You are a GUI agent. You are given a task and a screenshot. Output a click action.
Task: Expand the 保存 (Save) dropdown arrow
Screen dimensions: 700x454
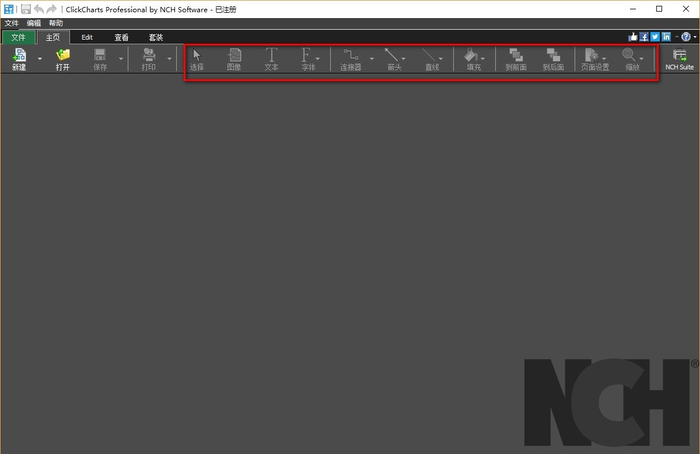click(x=121, y=59)
